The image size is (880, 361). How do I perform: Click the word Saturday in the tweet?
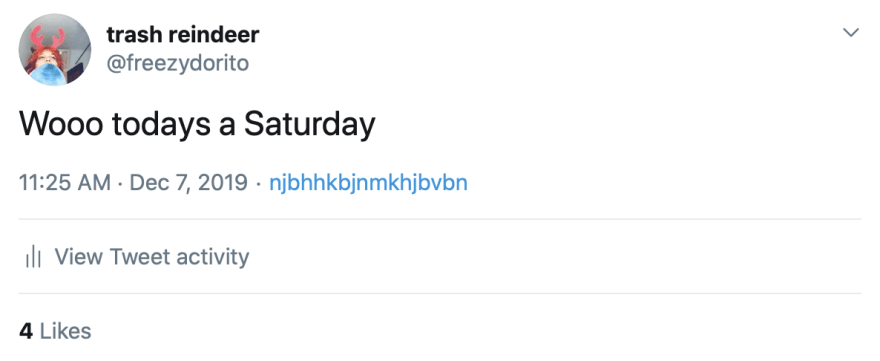[x=309, y=125]
